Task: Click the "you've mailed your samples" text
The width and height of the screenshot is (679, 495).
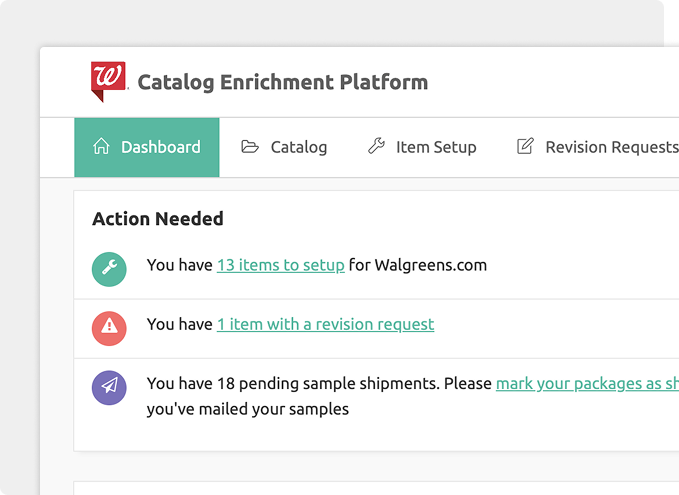Action: point(247,408)
